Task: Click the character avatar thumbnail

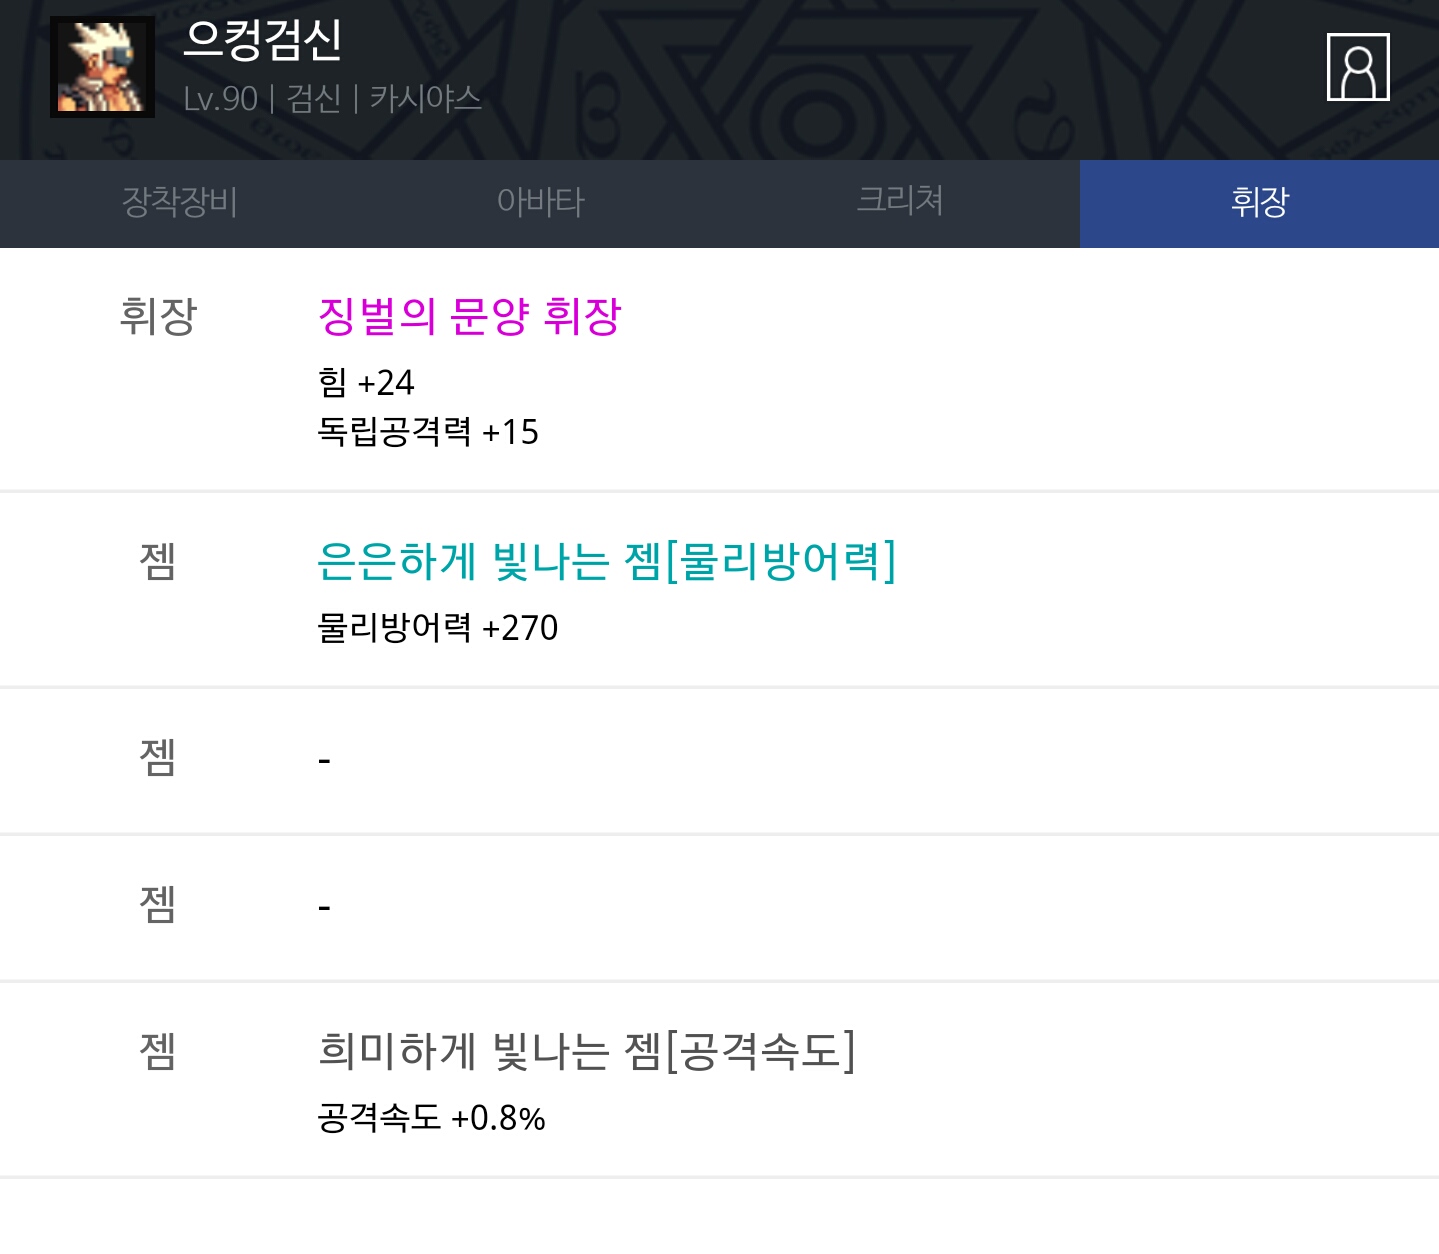Action: tap(102, 67)
